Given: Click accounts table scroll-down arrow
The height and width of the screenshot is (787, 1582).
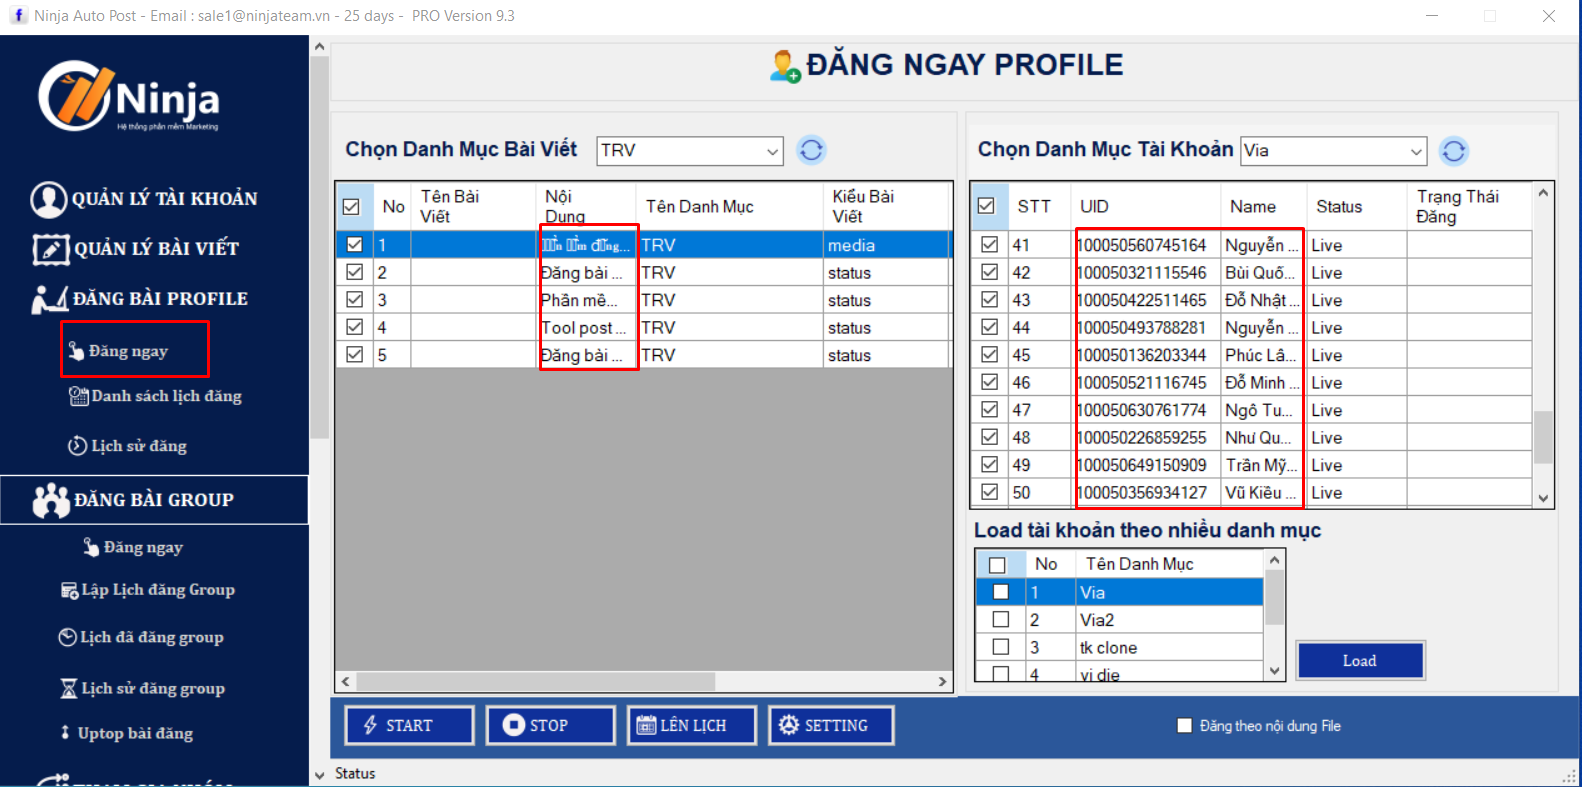Looking at the screenshot, I should tap(1543, 498).
